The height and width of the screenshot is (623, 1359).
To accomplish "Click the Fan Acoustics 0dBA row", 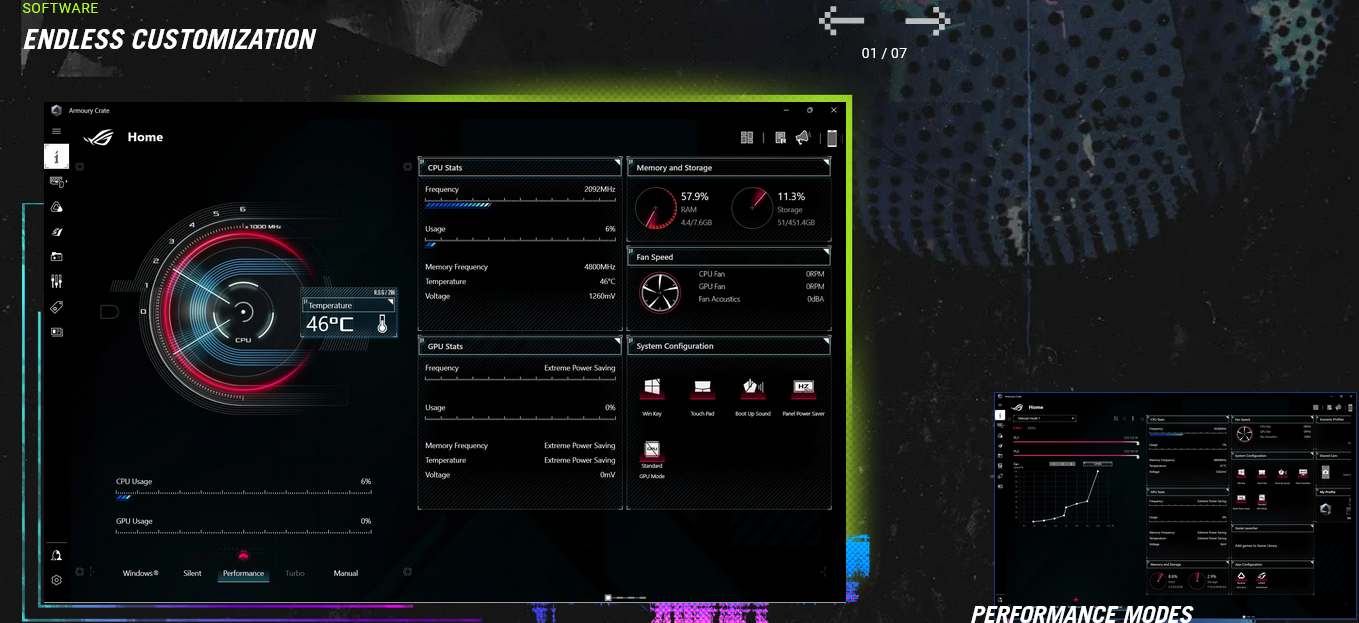I will pyautogui.click(x=761, y=299).
